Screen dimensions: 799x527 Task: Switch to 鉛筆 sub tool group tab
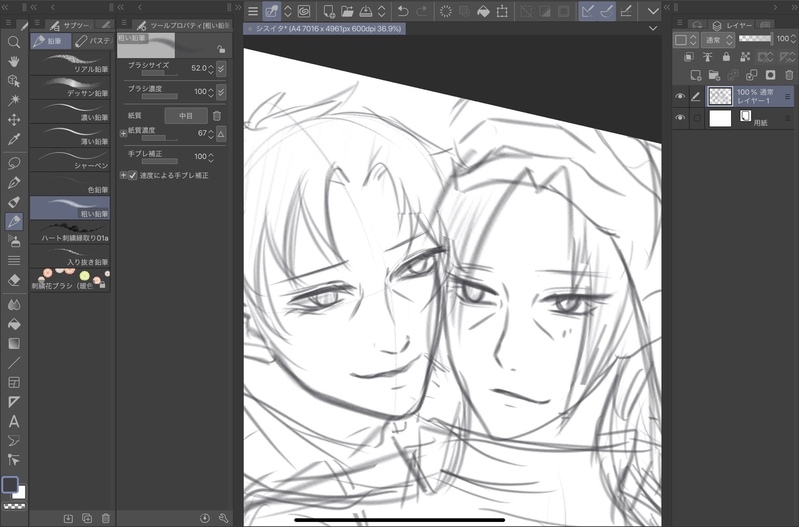click(x=50, y=41)
